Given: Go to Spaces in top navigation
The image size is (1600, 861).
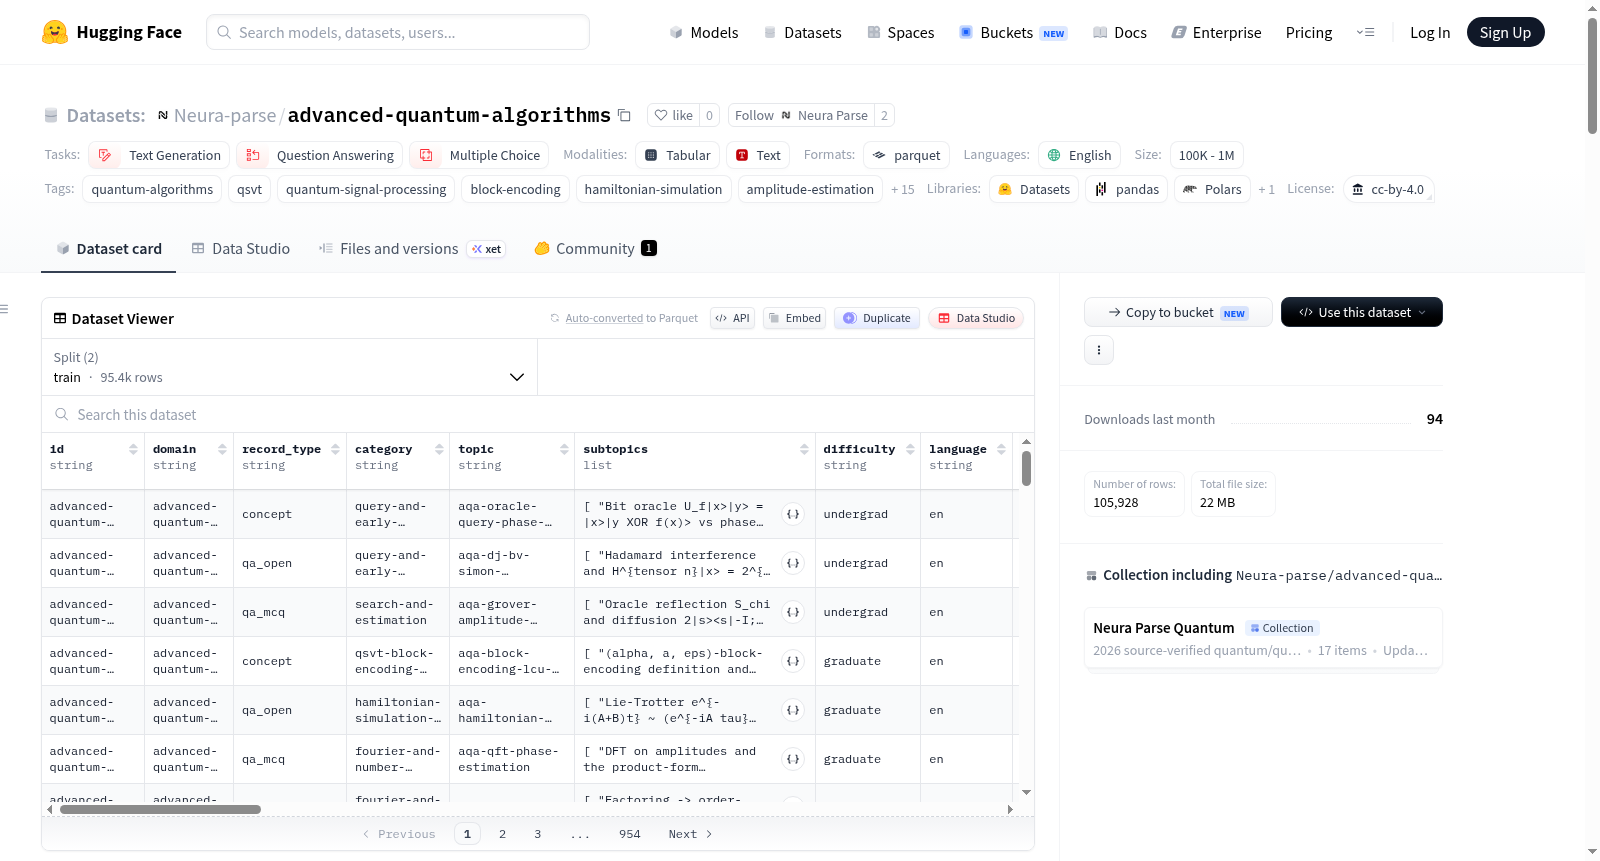Looking at the screenshot, I should coord(900,32).
